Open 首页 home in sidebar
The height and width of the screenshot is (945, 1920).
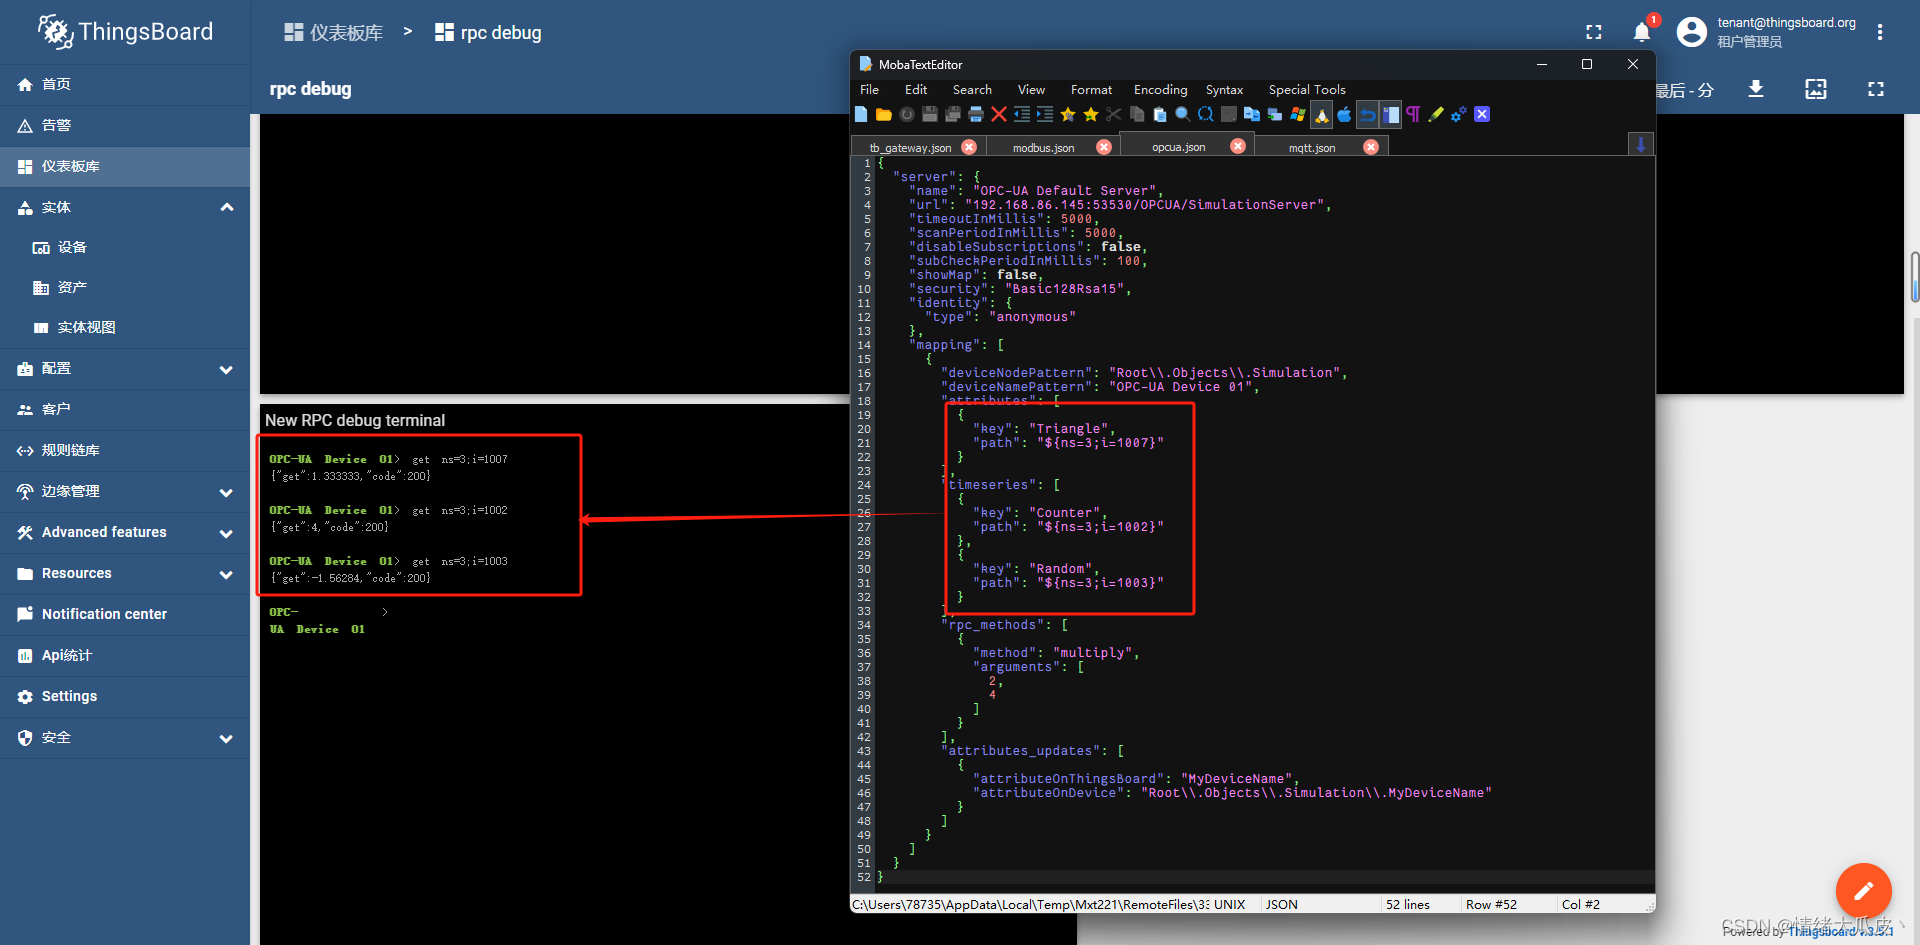(125, 85)
